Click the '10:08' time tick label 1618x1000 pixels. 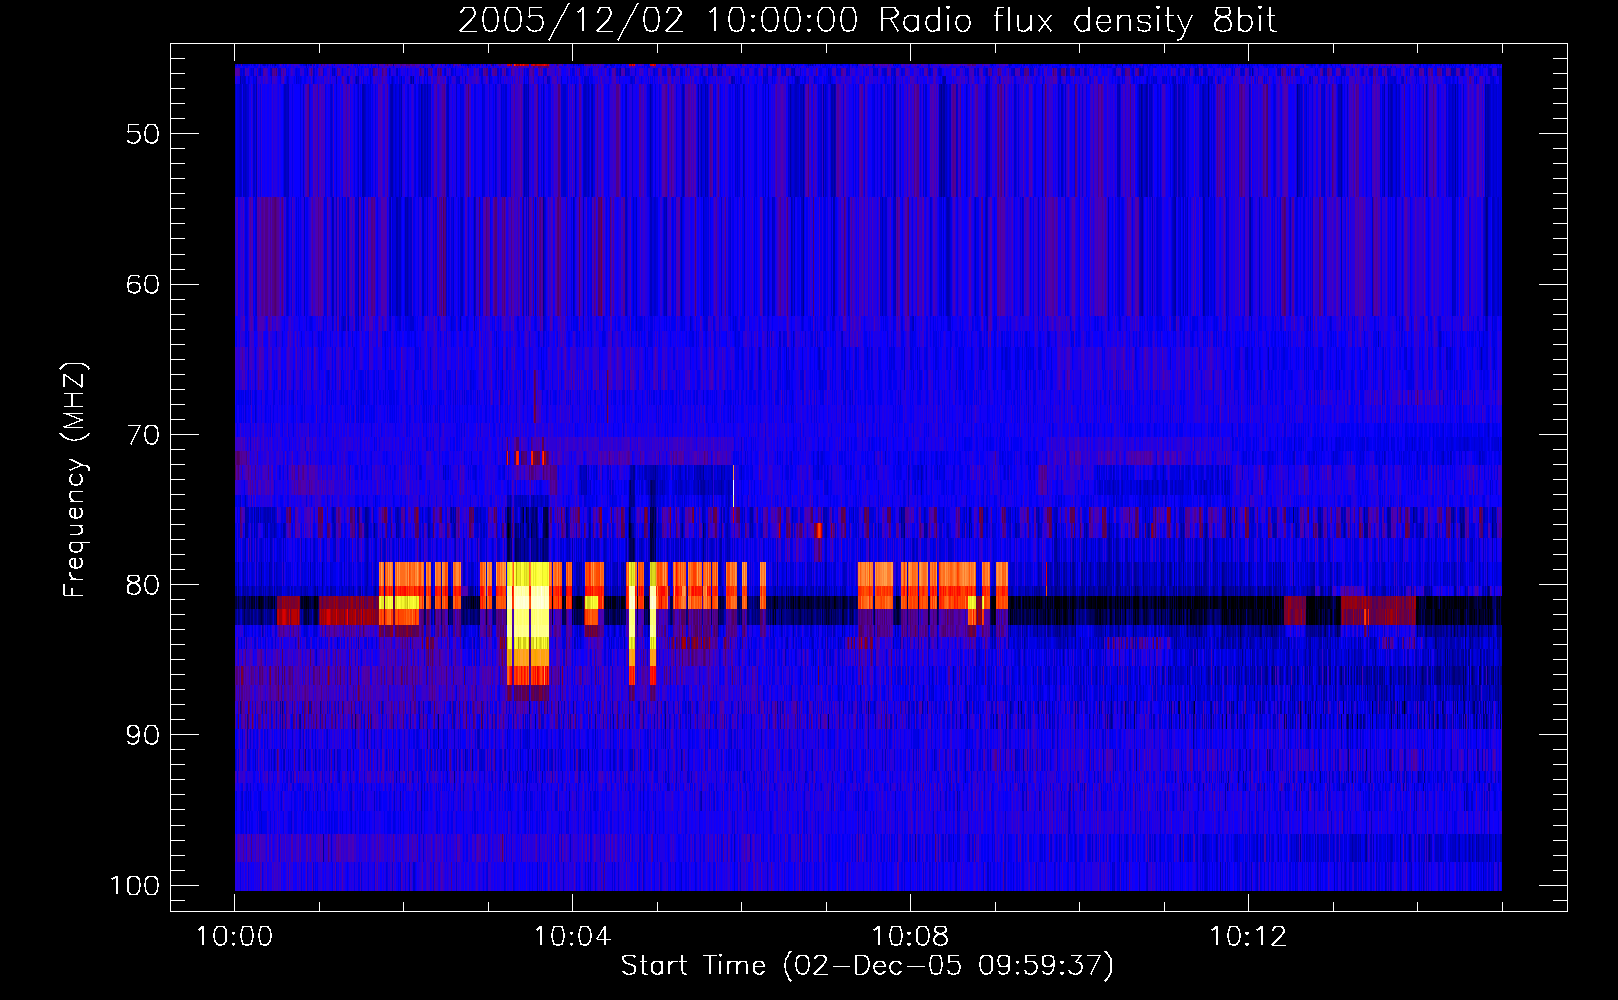tap(910, 937)
